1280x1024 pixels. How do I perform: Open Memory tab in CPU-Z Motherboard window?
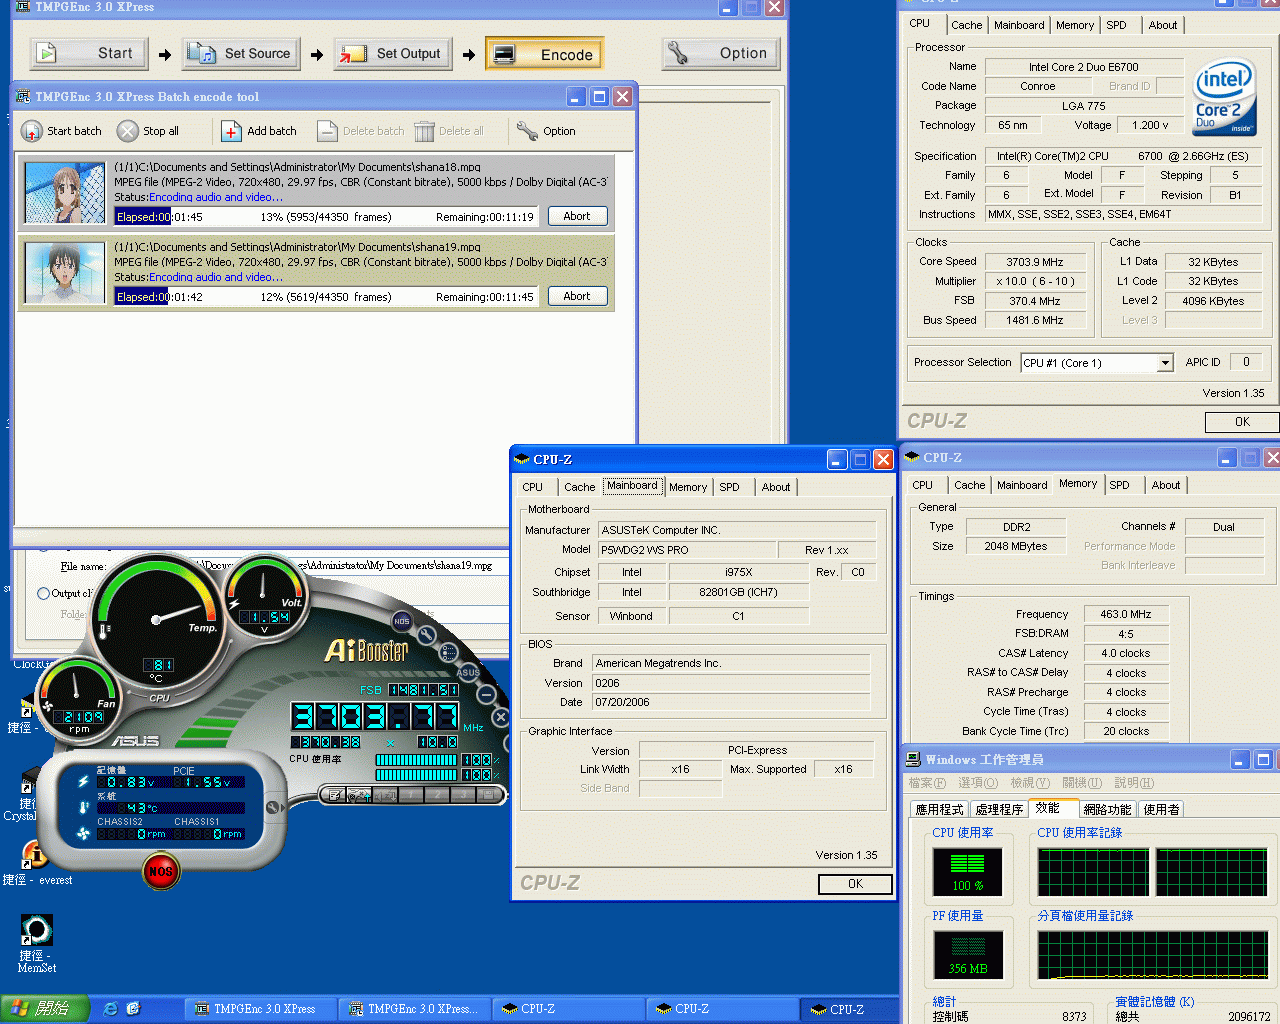[x=688, y=487]
